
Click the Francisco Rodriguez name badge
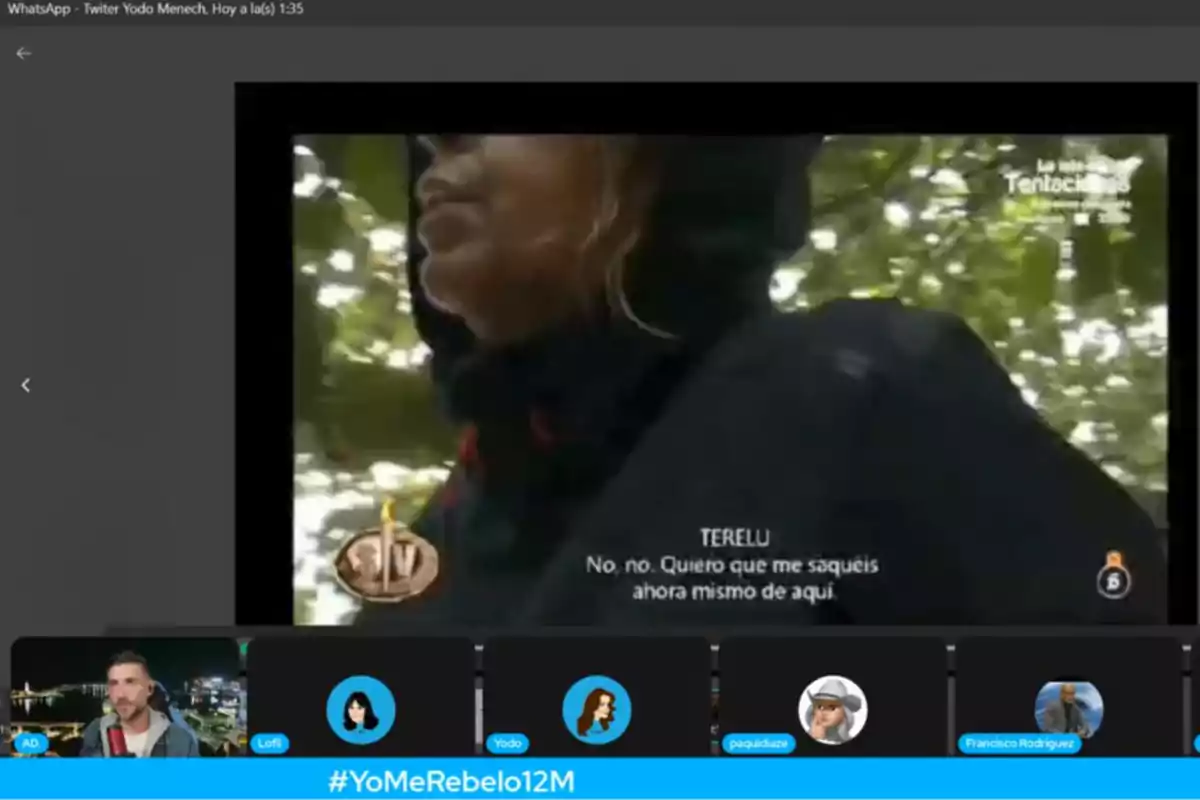point(1020,743)
